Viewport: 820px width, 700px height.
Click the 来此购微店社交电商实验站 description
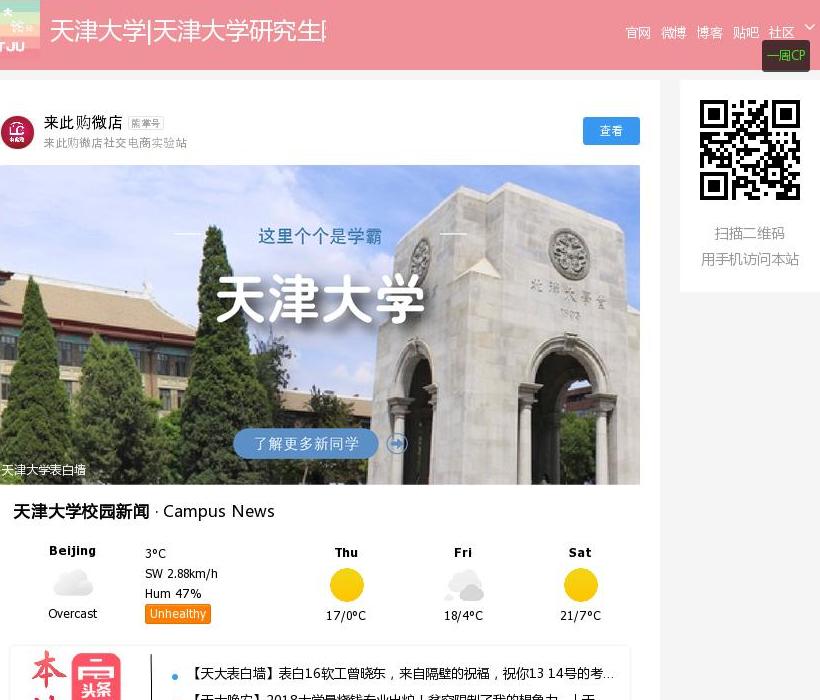116,143
